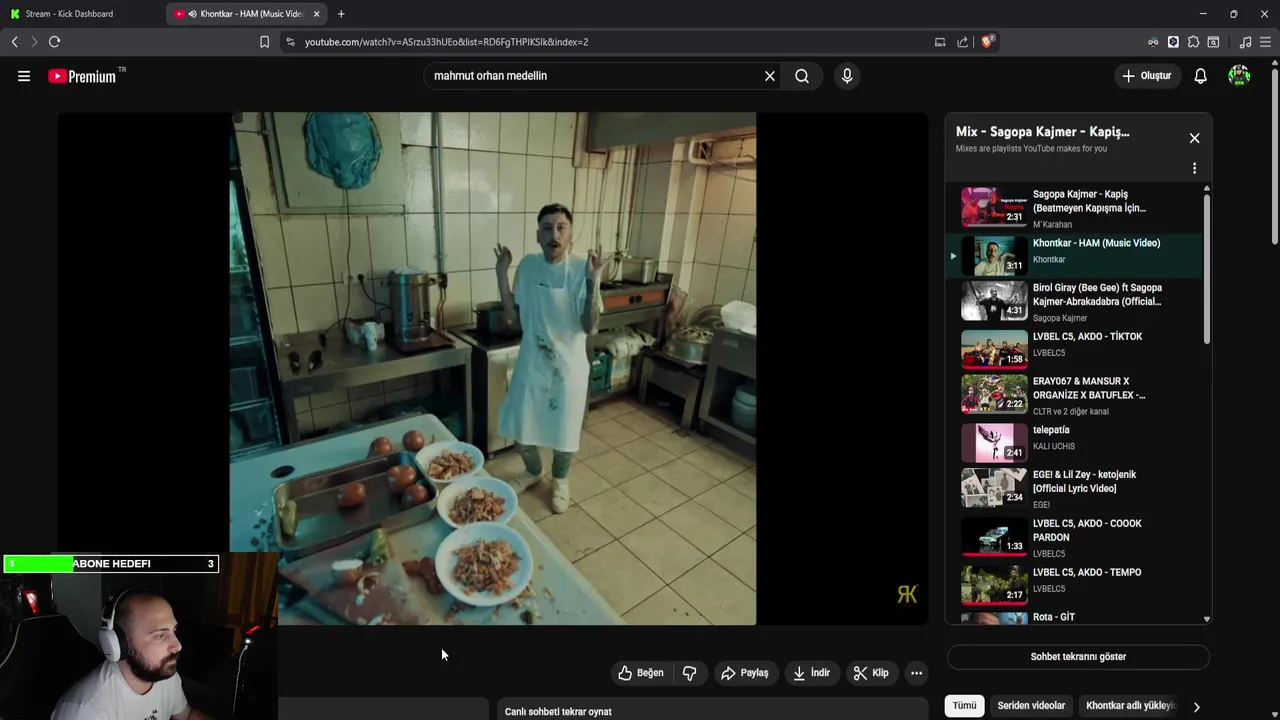Screen dimensions: 1280x720
Task: Open the YouTube hamburger guide menu
Action: [x=24, y=76]
